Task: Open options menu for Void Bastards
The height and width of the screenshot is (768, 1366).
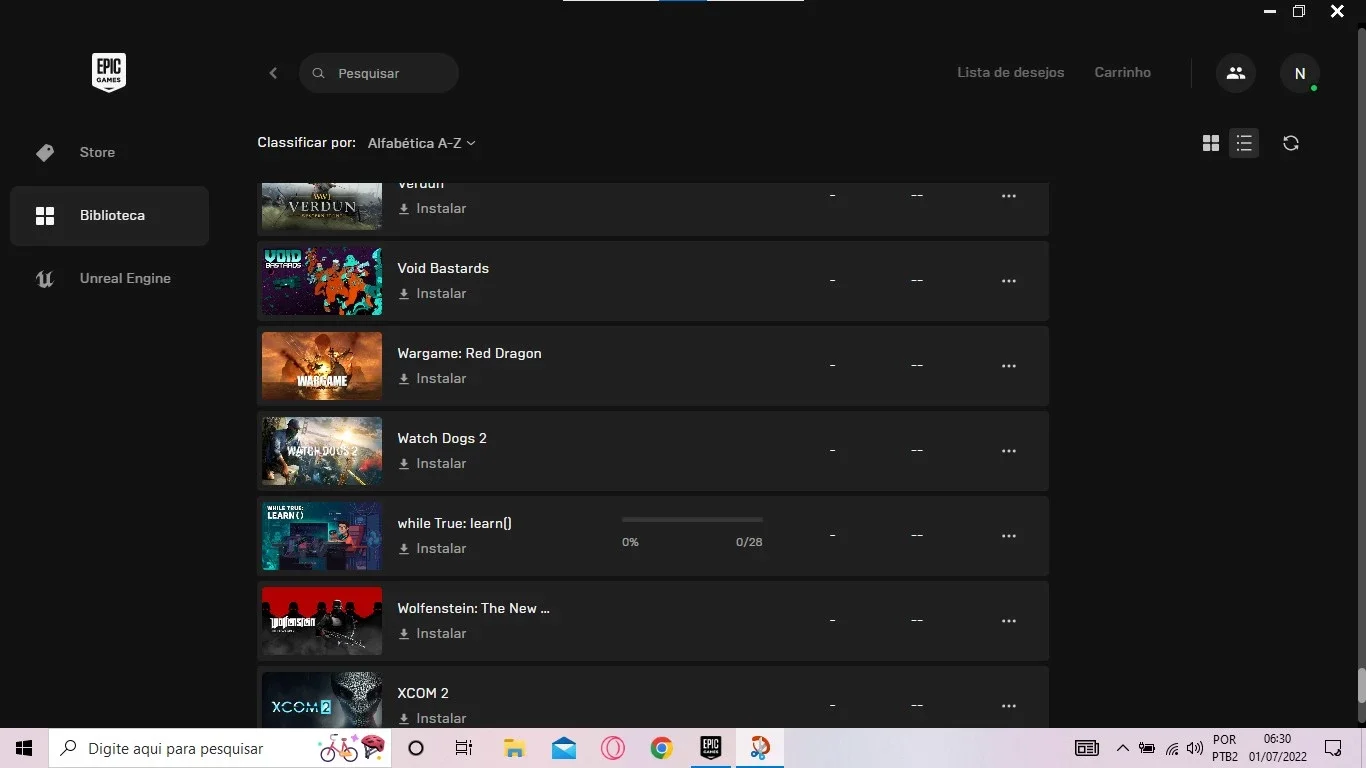Action: pyautogui.click(x=1009, y=281)
